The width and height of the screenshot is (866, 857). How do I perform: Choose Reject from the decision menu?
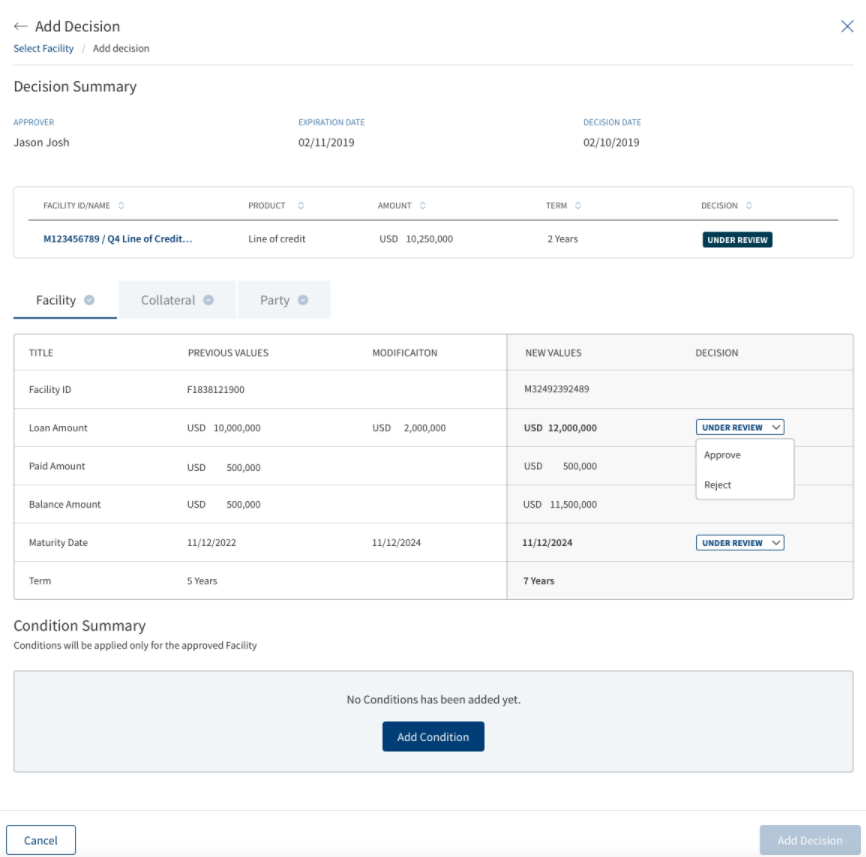(x=717, y=485)
